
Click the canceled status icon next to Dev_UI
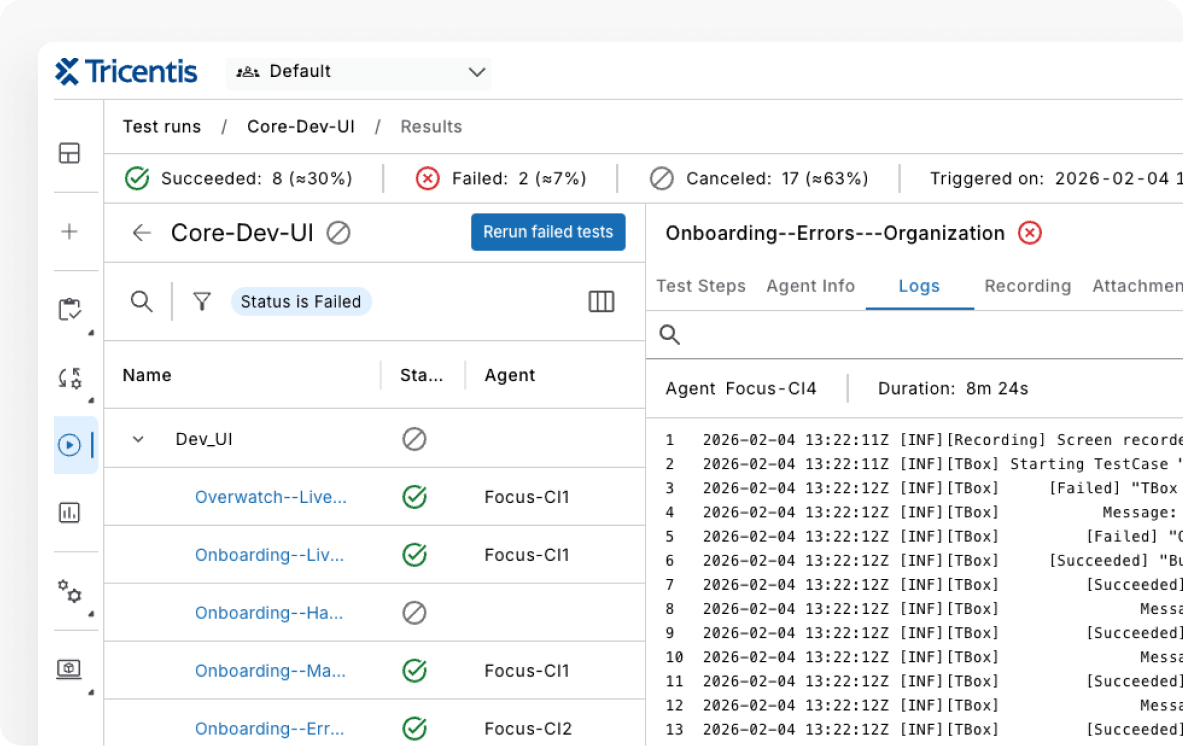click(x=414, y=438)
